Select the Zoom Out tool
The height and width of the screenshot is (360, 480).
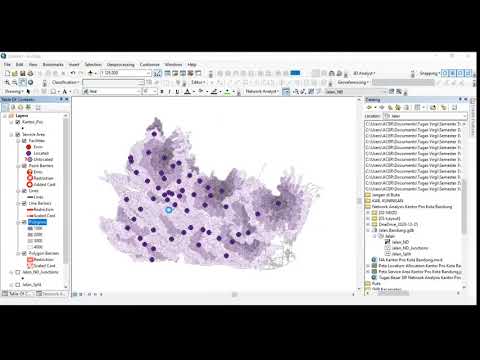15,82
